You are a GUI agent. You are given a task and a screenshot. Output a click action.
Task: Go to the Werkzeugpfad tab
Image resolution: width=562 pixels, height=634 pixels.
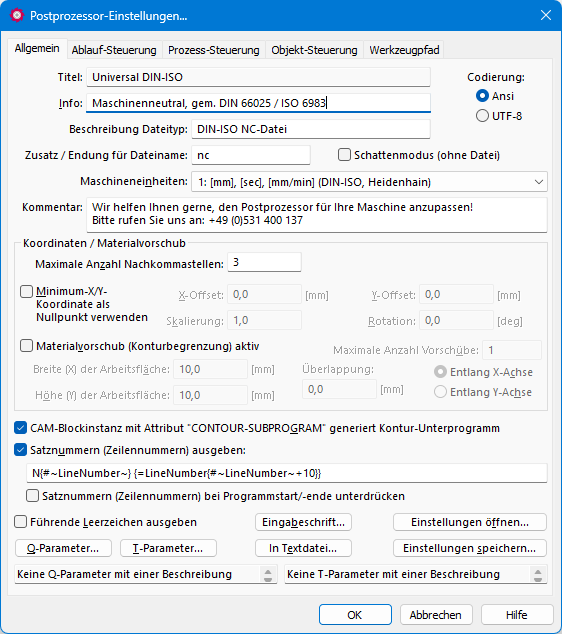point(404,50)
